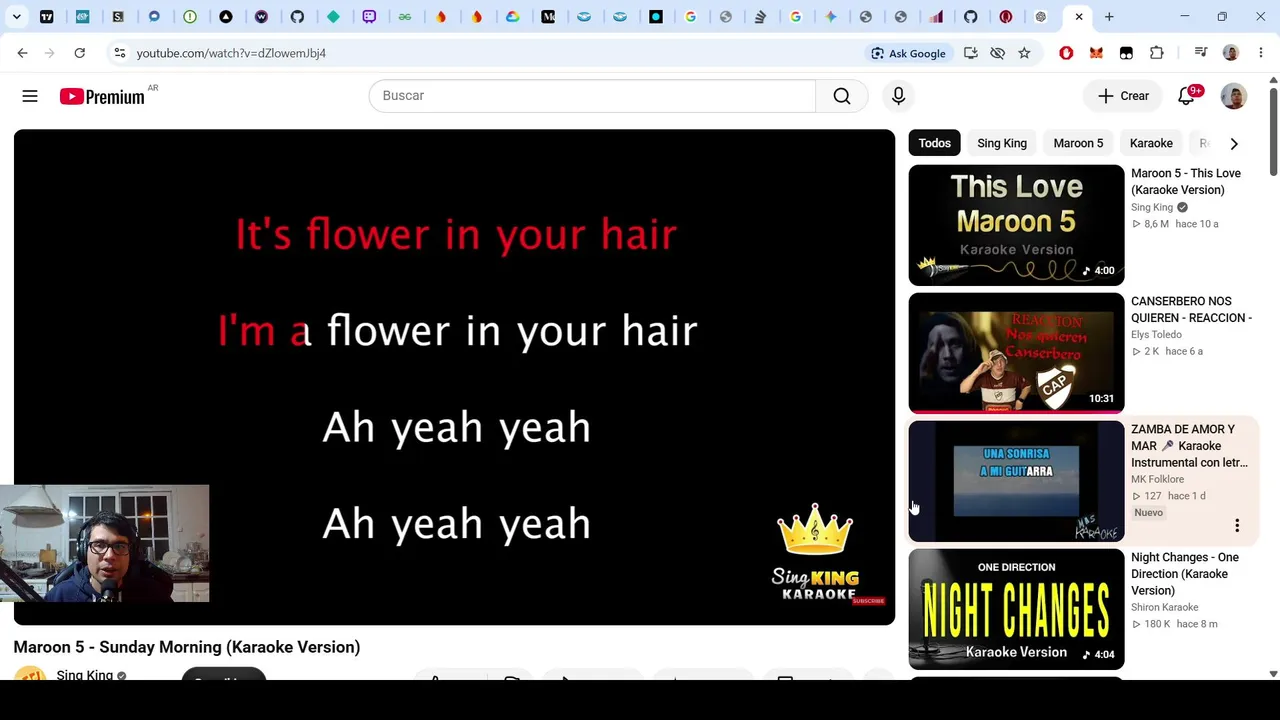Open CANSERBERO NOS QUIEREN video title
Image resolution: width=1280 pixels, height=720 pixels.
tap(1191, 310)
